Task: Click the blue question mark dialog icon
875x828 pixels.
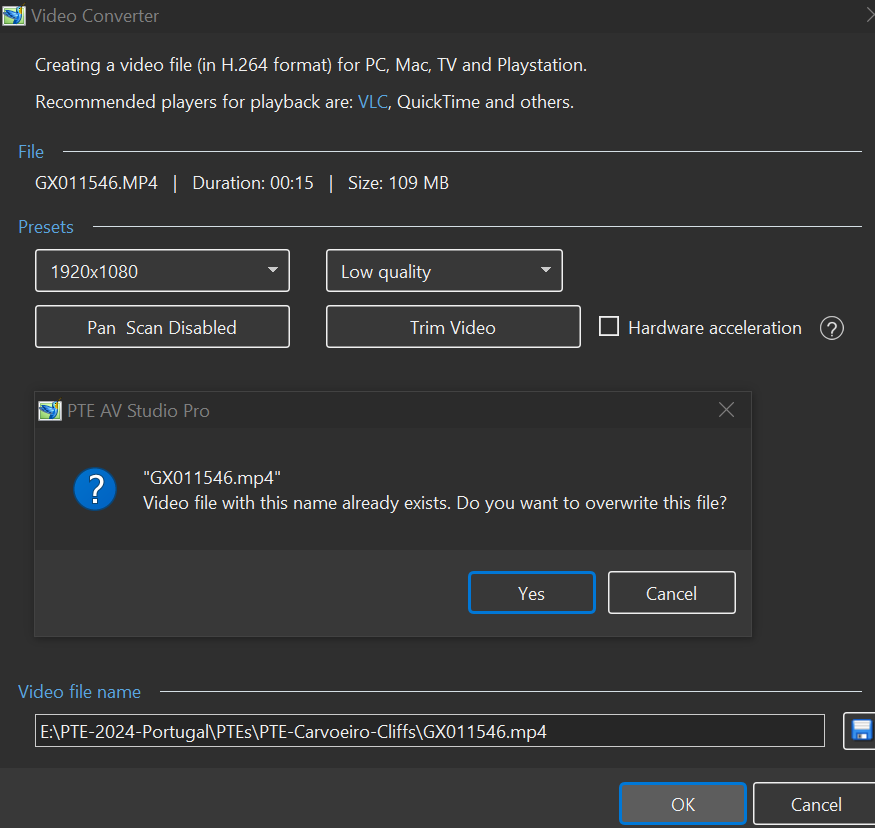Action: tap(95, 489)
